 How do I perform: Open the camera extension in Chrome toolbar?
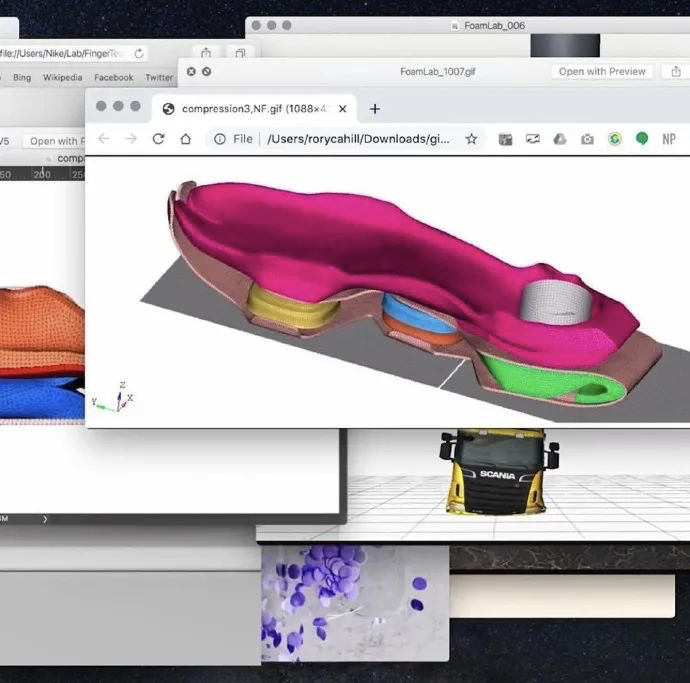pyautogui.click(x=588, y=139)
